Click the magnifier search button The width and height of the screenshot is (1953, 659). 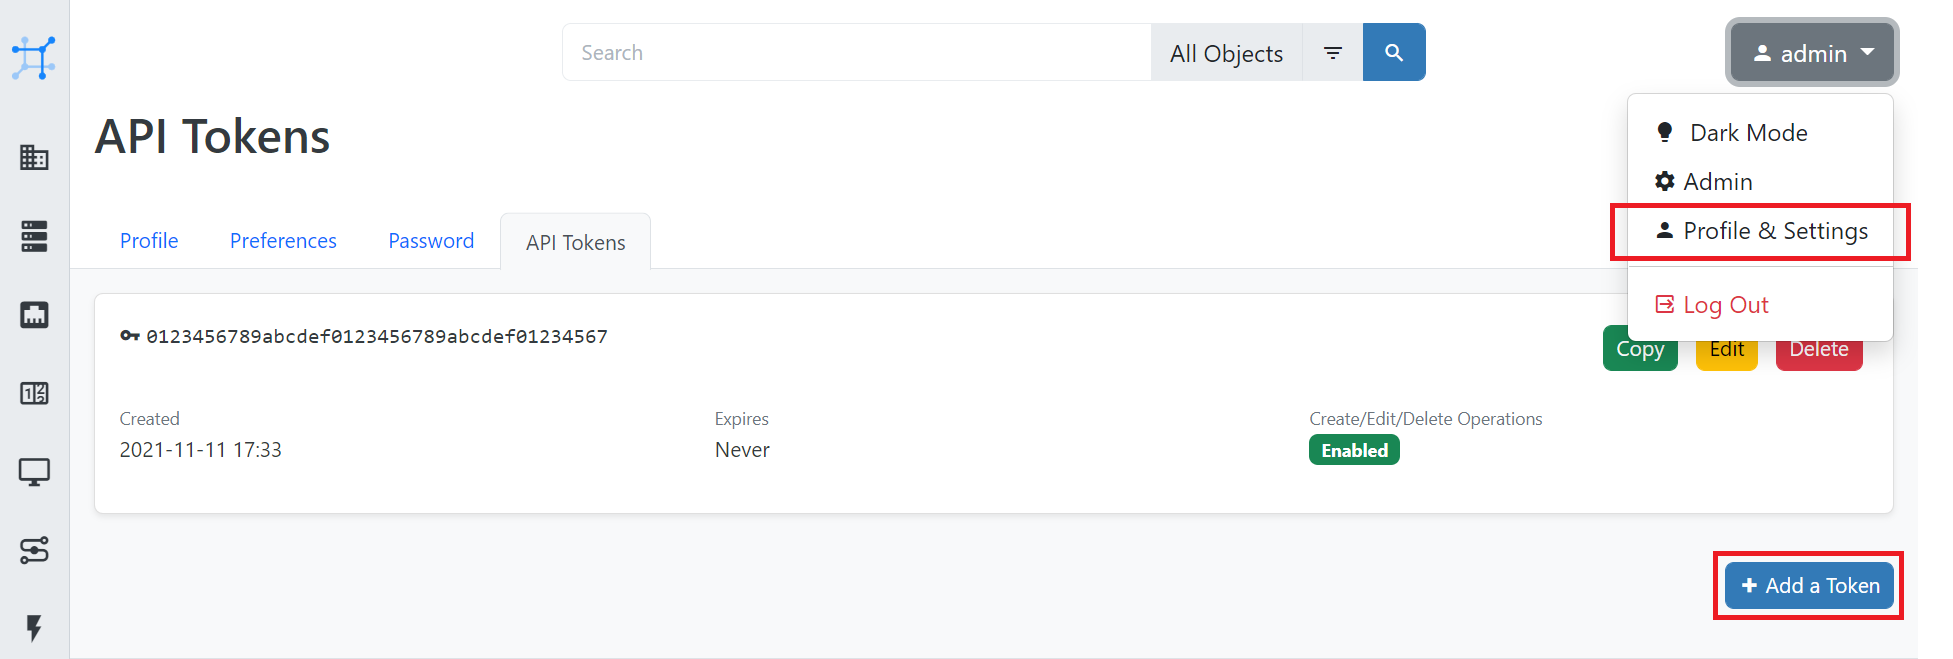[x=1393, y=53]
